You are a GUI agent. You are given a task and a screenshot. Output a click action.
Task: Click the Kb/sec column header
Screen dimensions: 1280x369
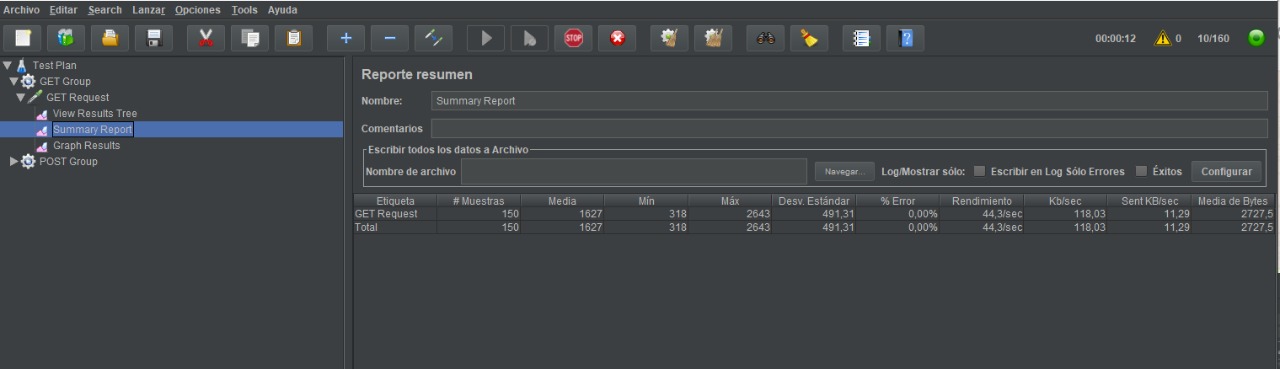[1065, 201]
